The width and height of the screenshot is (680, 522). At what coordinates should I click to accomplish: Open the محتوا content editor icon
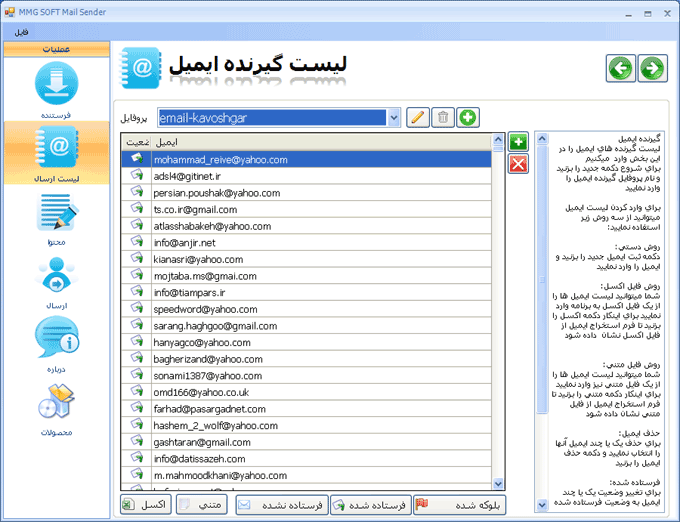57,212
